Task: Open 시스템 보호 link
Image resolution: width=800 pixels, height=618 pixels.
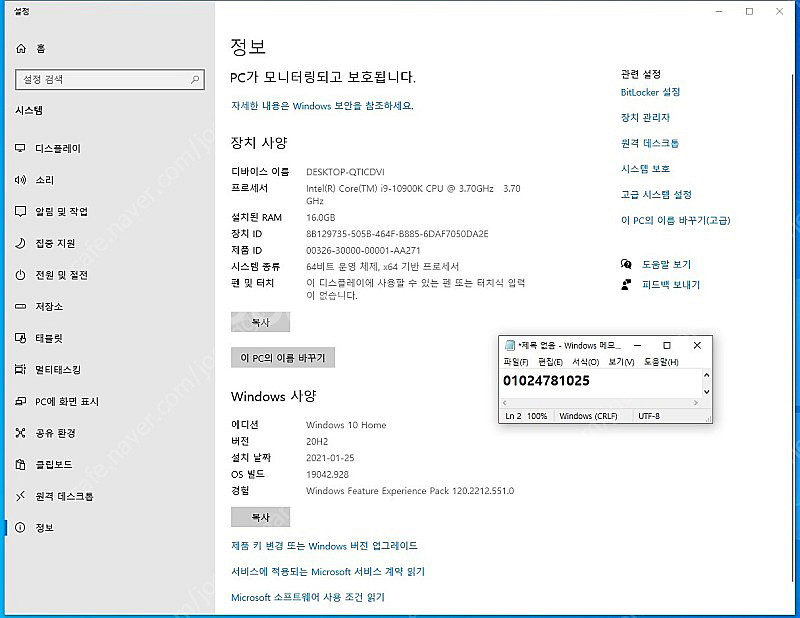Action: click(645, 169)
